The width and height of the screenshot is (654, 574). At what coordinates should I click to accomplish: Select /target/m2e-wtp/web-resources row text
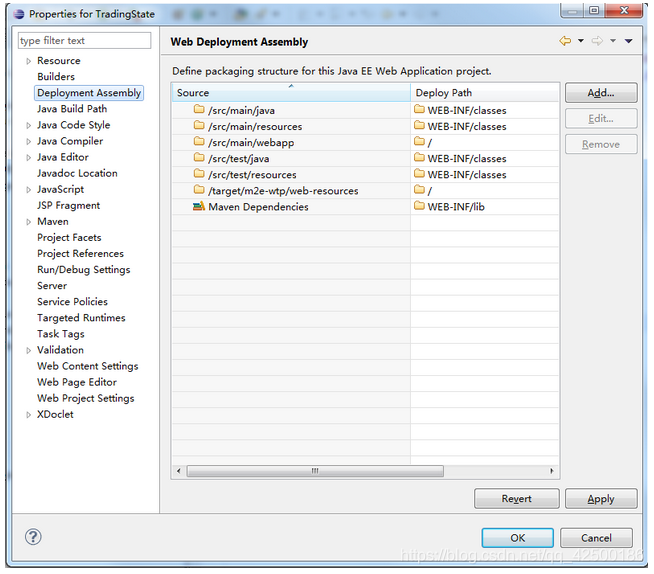point(283,191)
